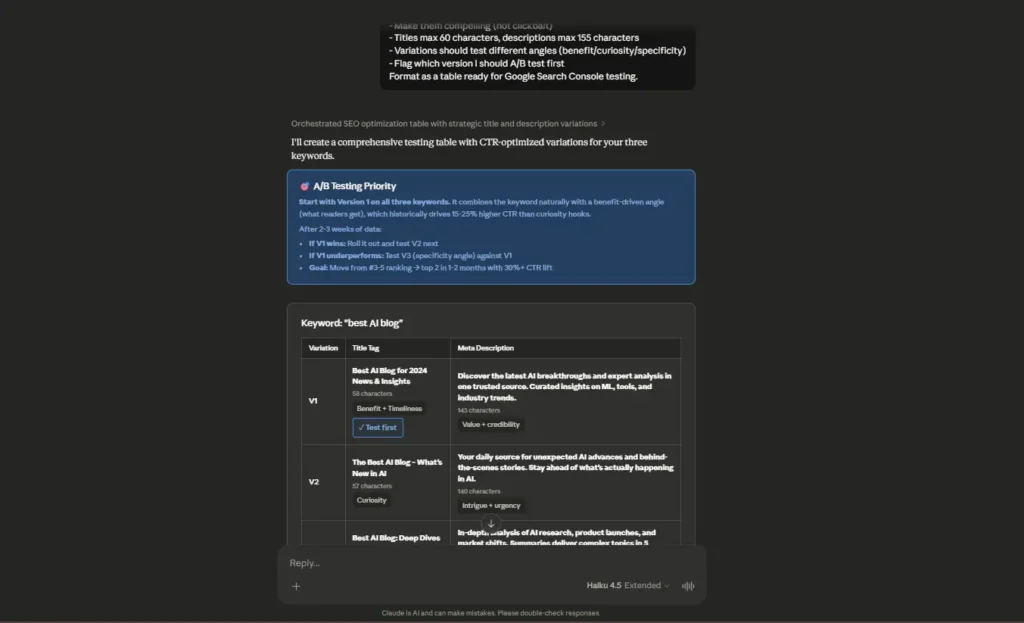This screenshot has width=1024, height=623.
Task: Click the voice dictation waveform icon
Action: click(x=687, y=586)
